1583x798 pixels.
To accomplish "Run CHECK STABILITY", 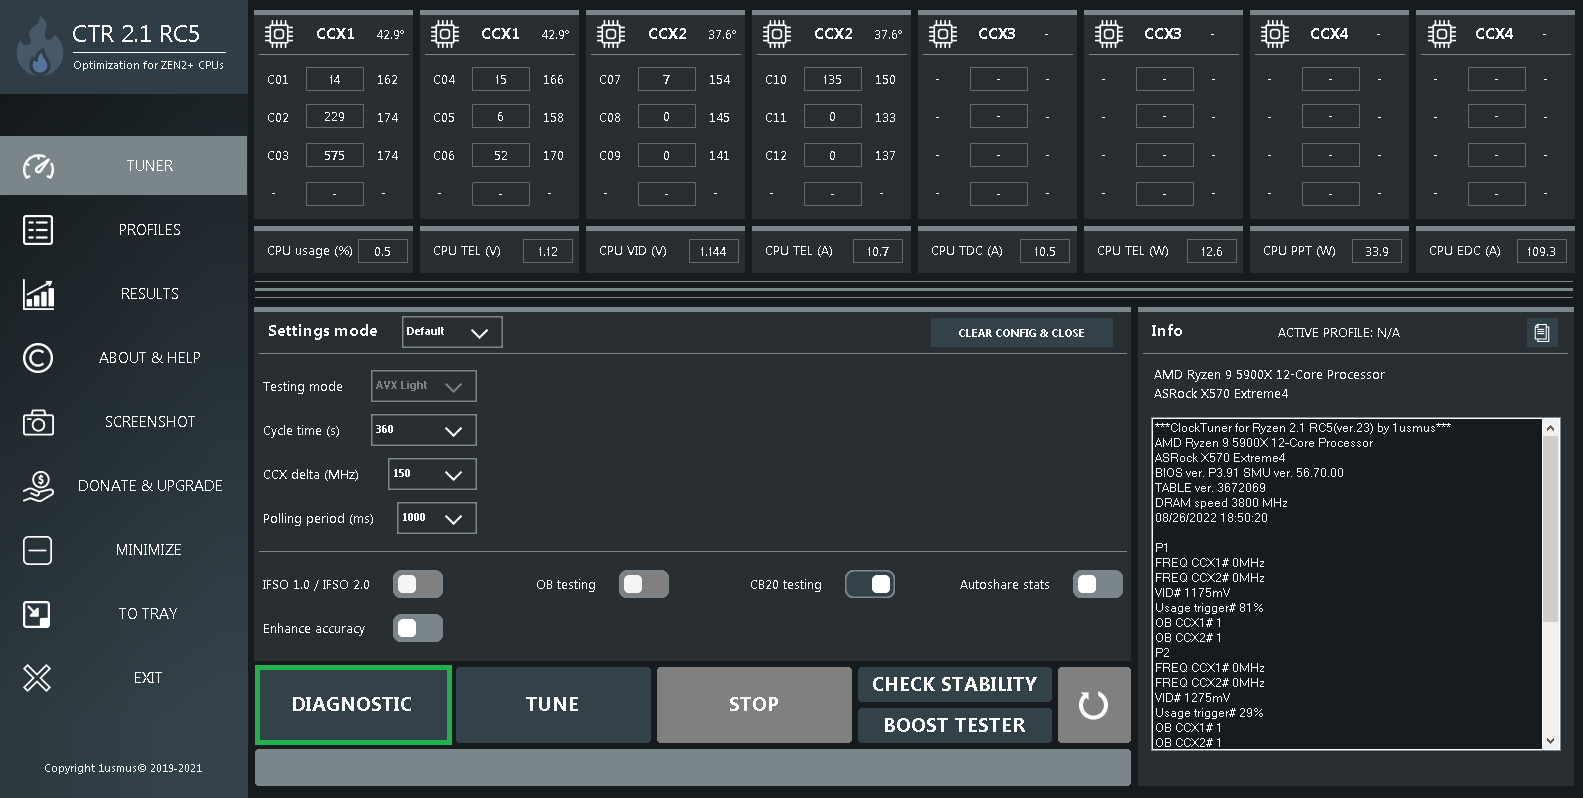I will click(x=955, y=685).
